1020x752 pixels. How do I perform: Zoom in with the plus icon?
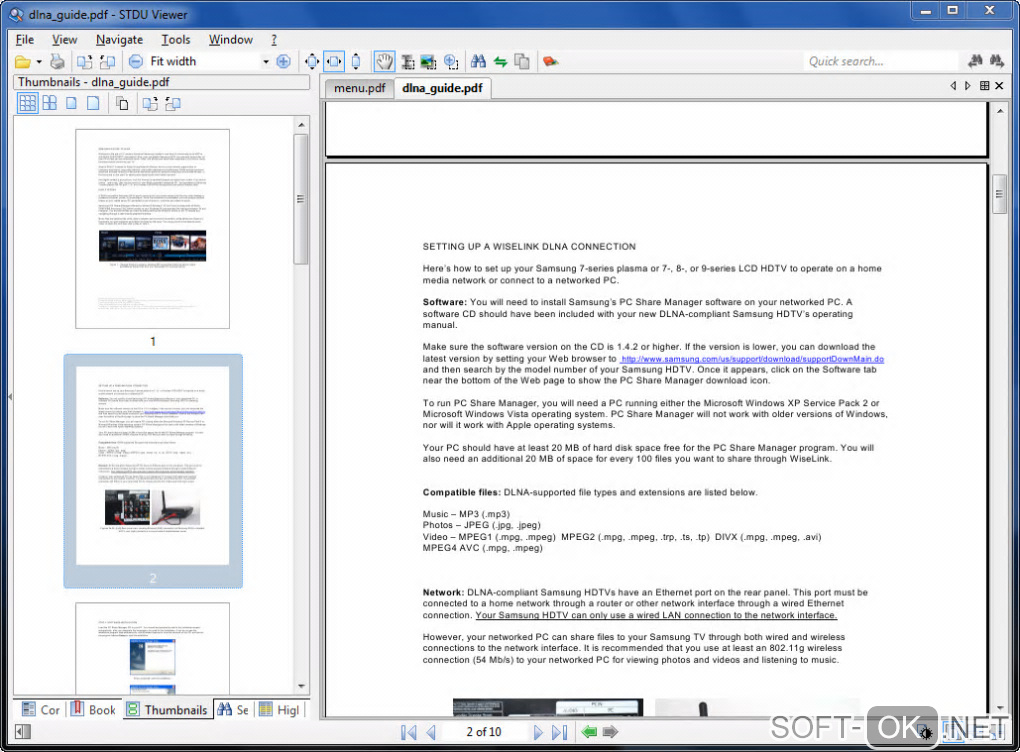(x=284, y=62)
